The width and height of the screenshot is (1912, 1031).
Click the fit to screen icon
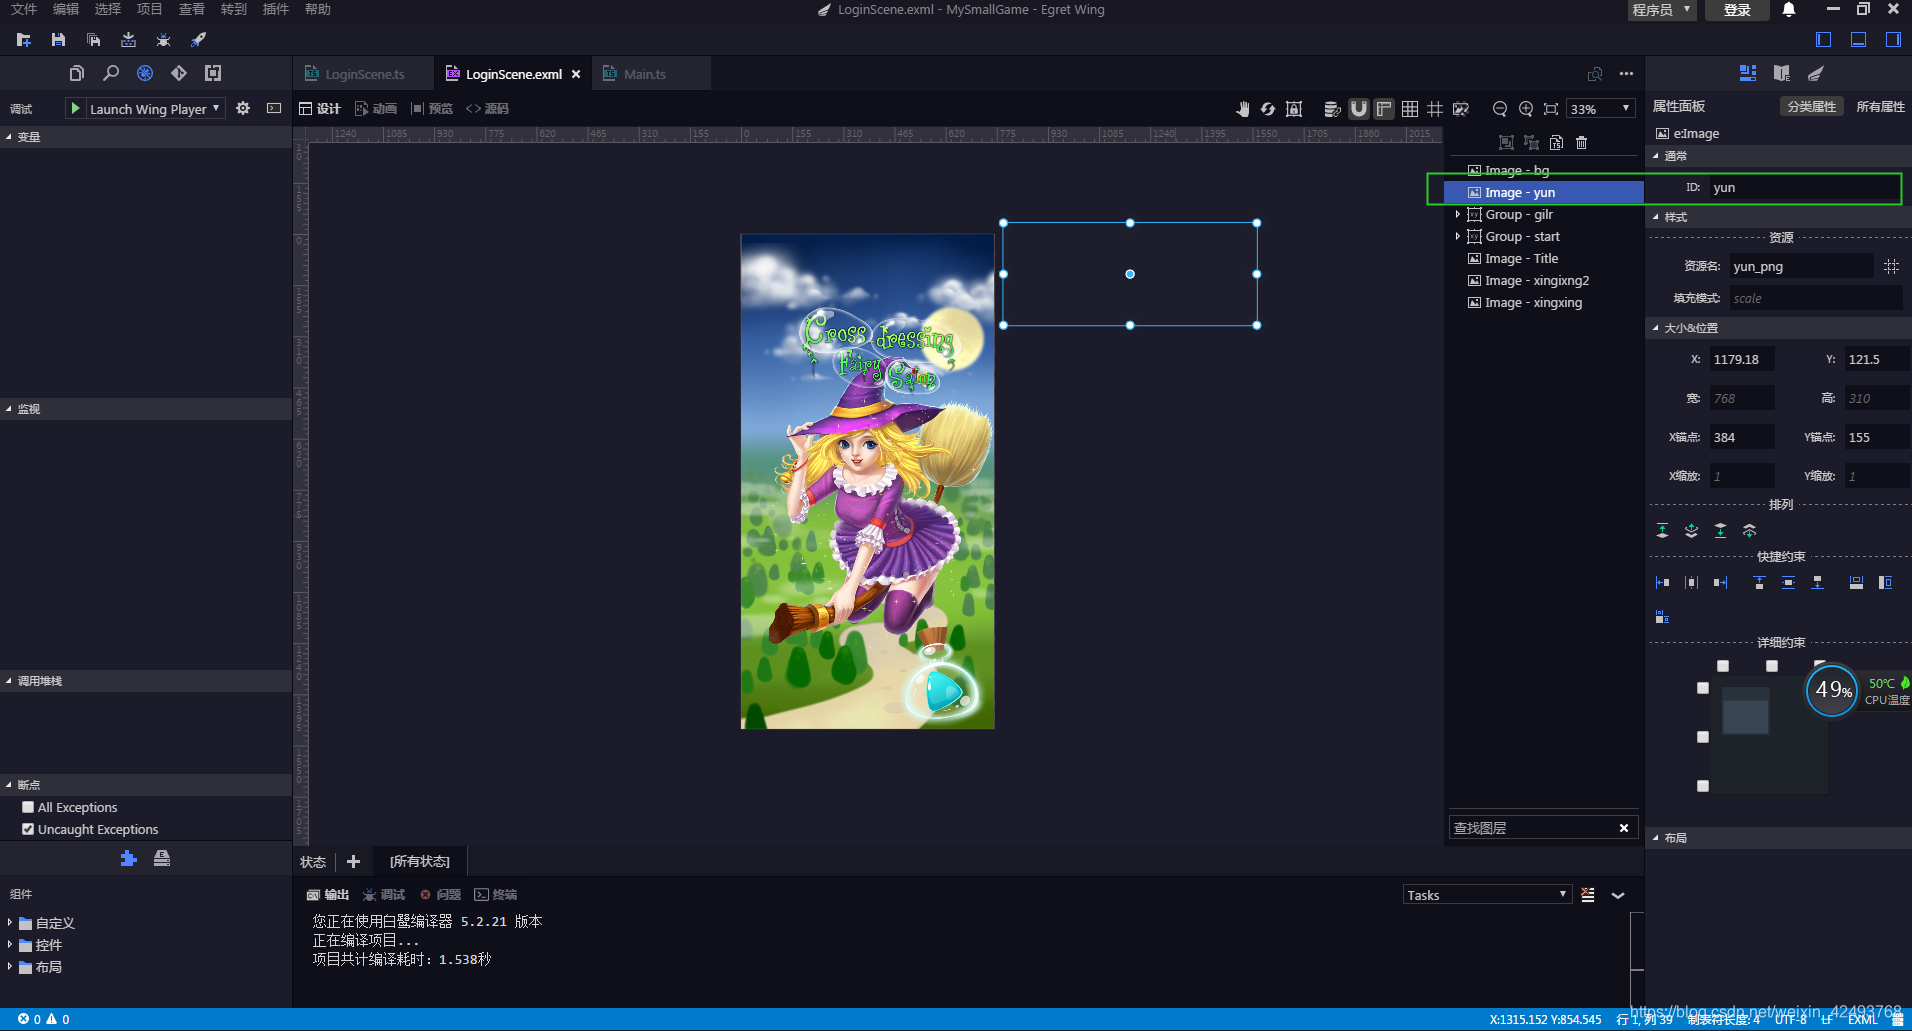[x=1551, y=109]
